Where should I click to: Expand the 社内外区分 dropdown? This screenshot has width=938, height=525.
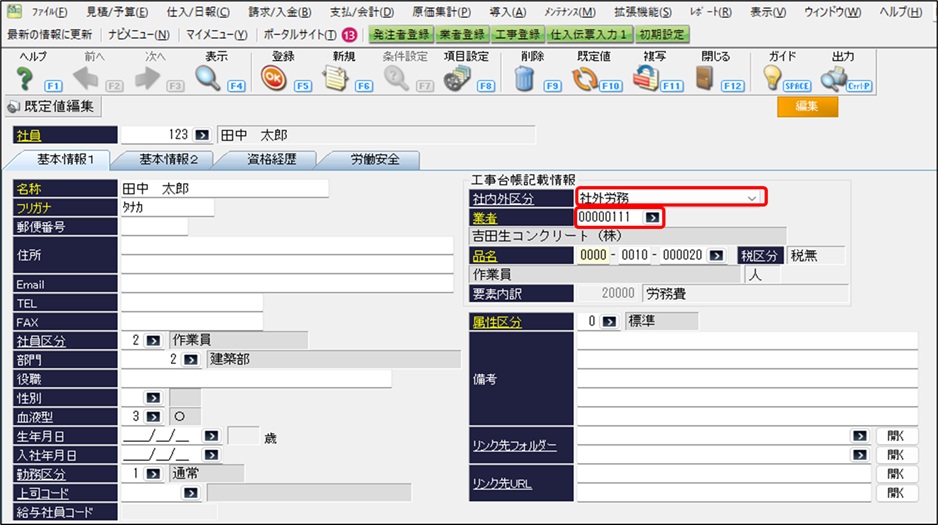pyautogui.click(x=752, y=198)
